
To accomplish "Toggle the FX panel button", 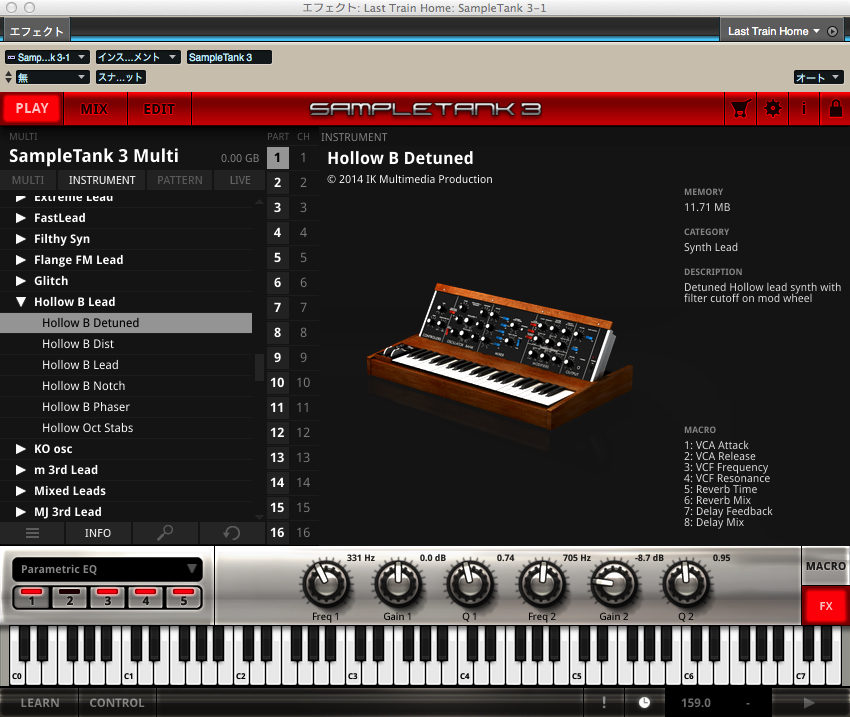I will coord(826,606).
